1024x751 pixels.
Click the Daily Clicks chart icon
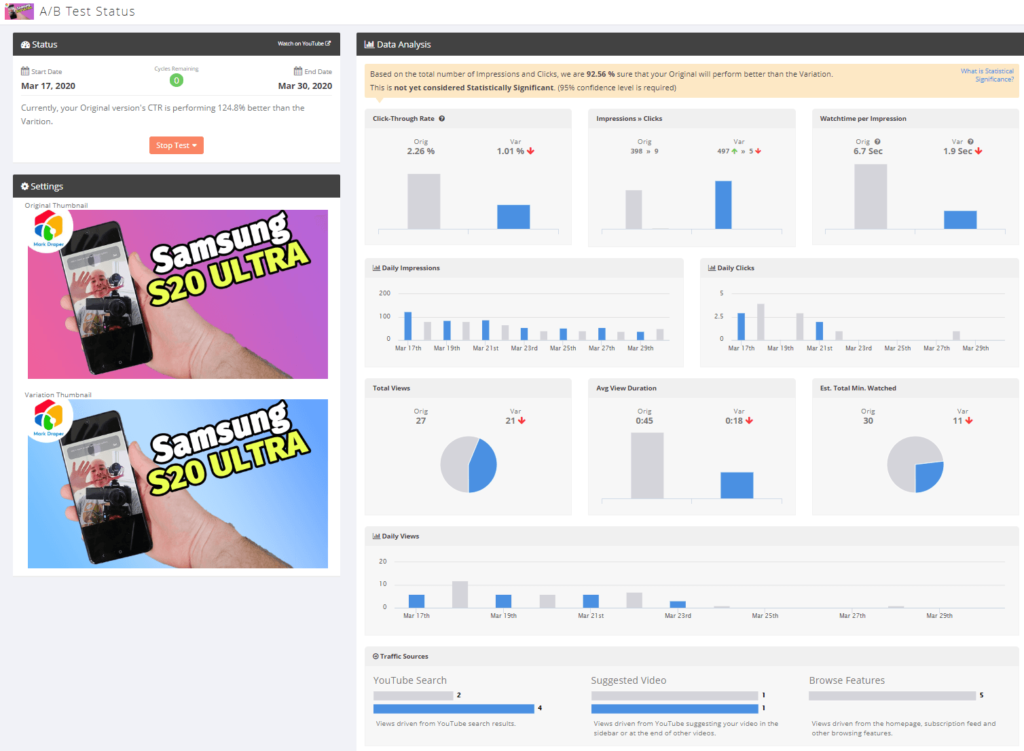[712, 268]
